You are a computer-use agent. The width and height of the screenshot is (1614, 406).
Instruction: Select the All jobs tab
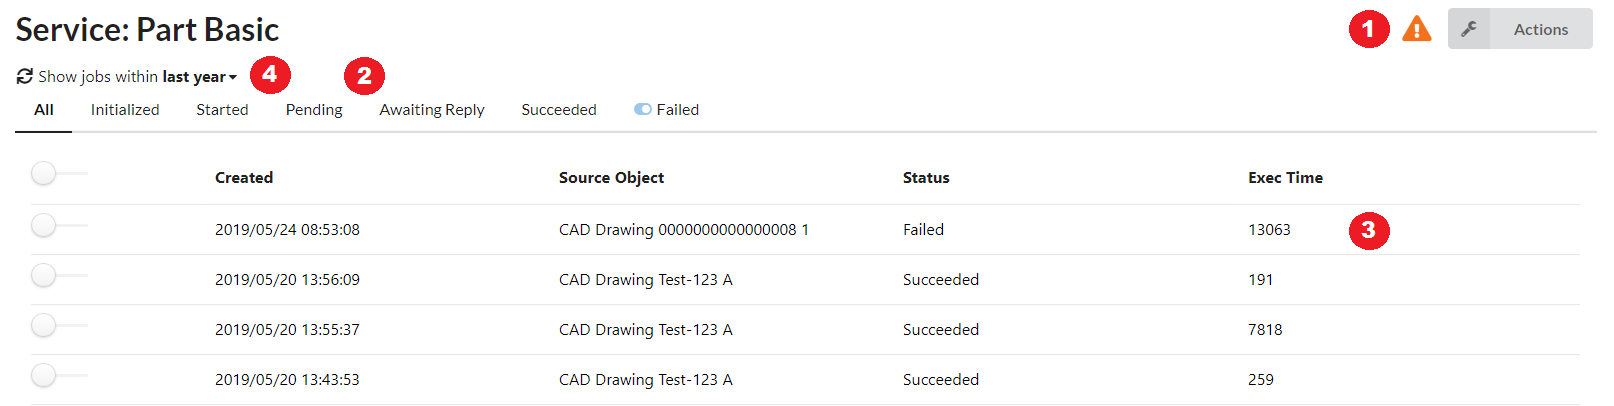(x=44, y=110)
